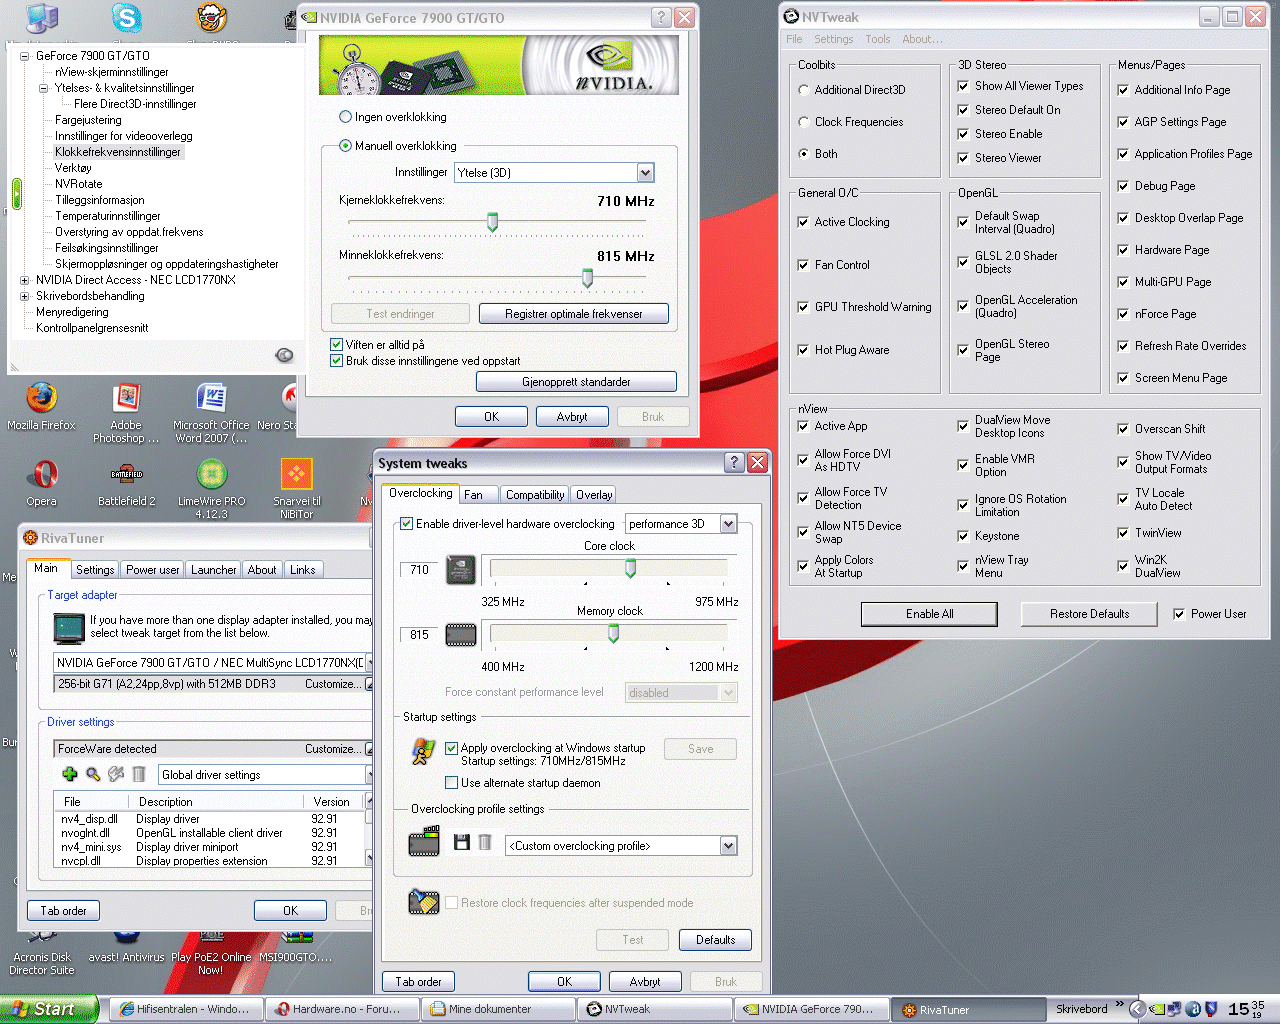This screenshot has width=1280, height=1024.
Task: Collapse Ytelses- & kvalitetsinnstillinger tree node
Action: click(44, 88)
